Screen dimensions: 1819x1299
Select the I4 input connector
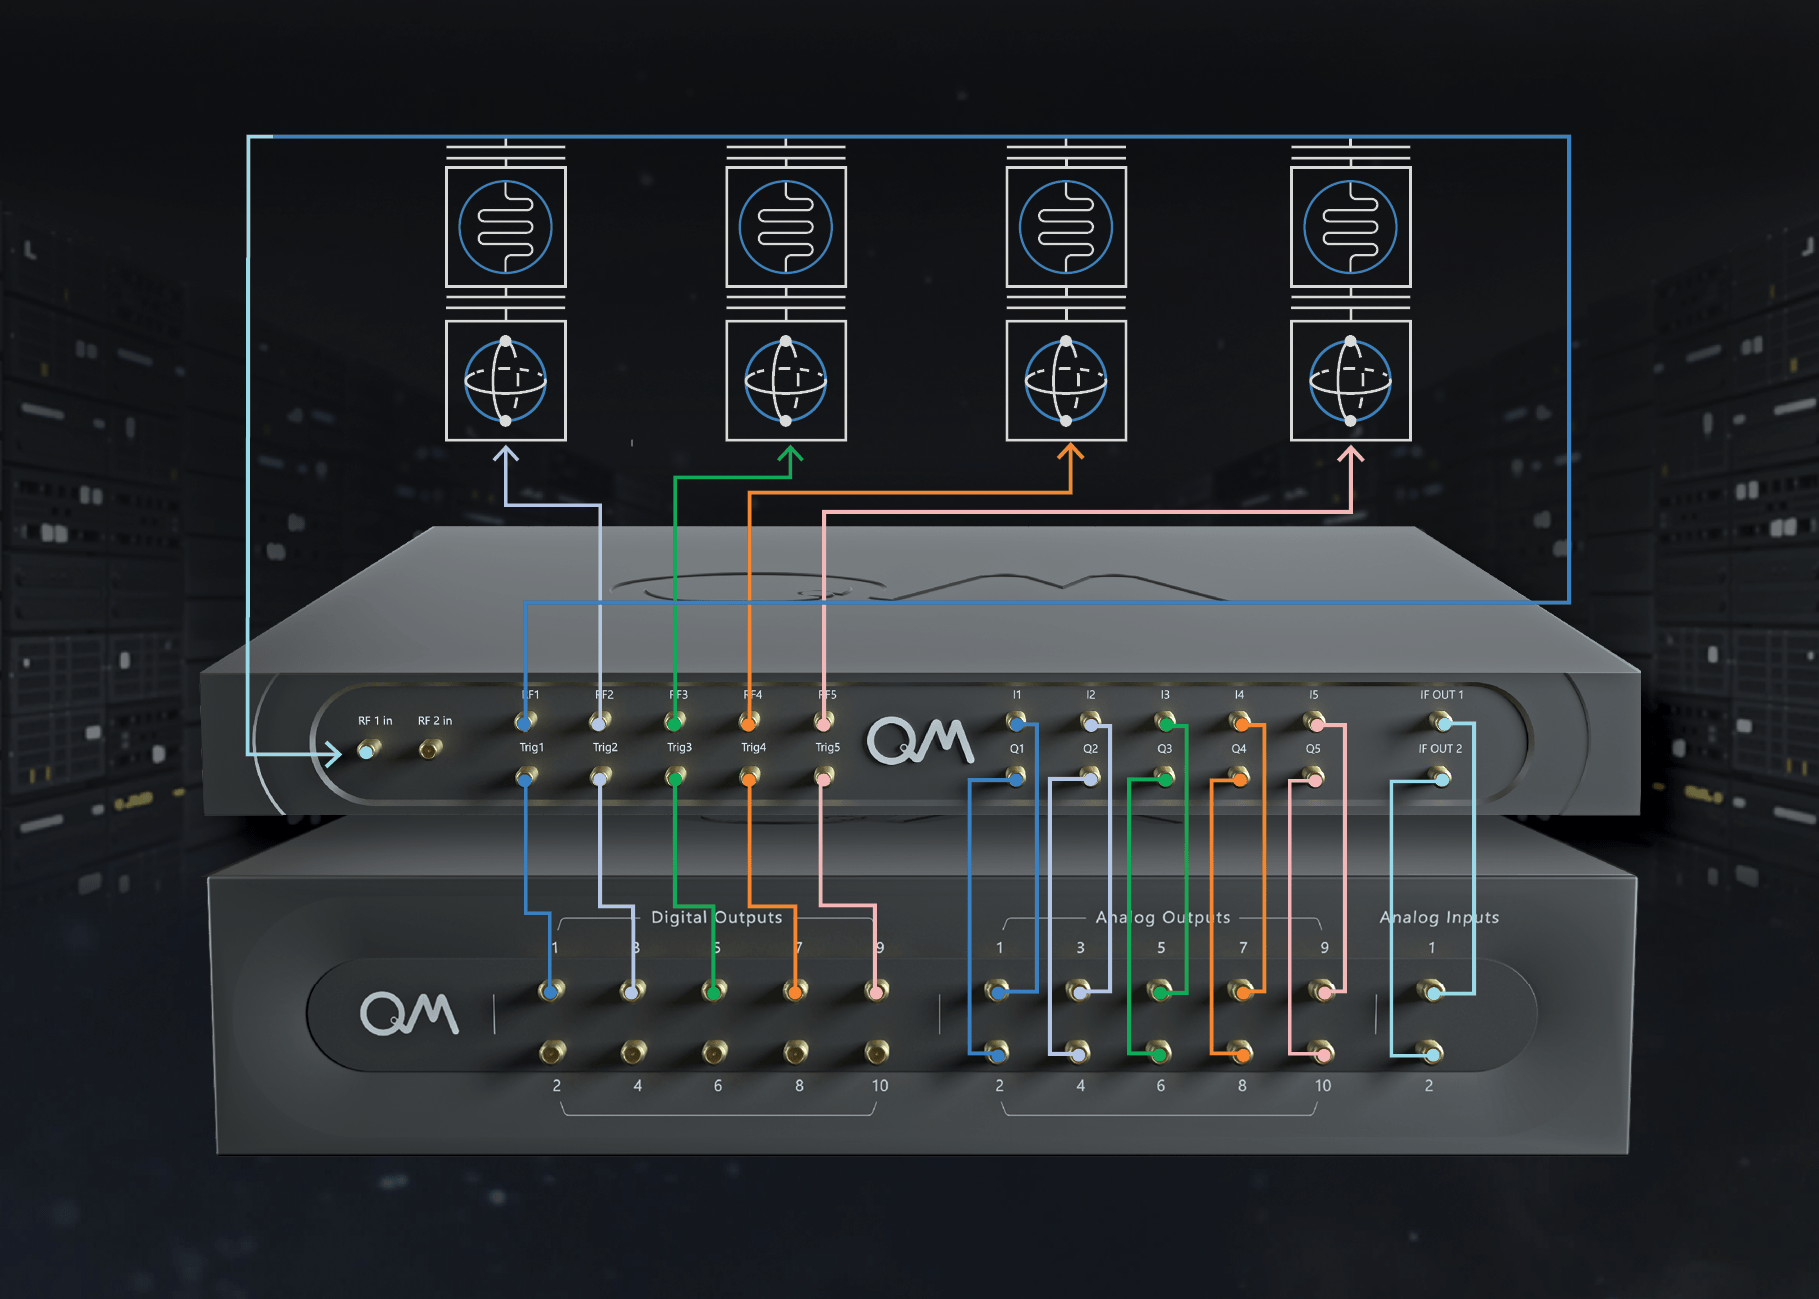pyautogui.click(x=1240, y=721)
